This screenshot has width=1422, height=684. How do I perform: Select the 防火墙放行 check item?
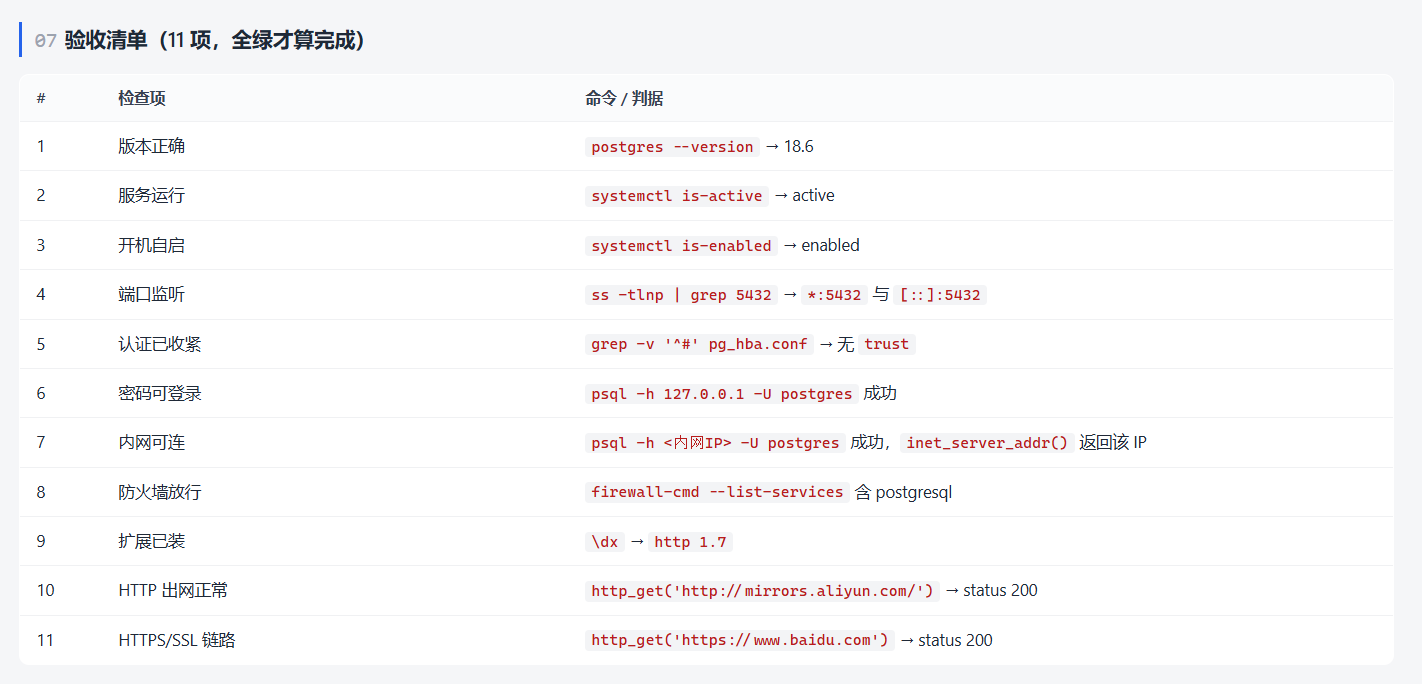pos(160,492)
